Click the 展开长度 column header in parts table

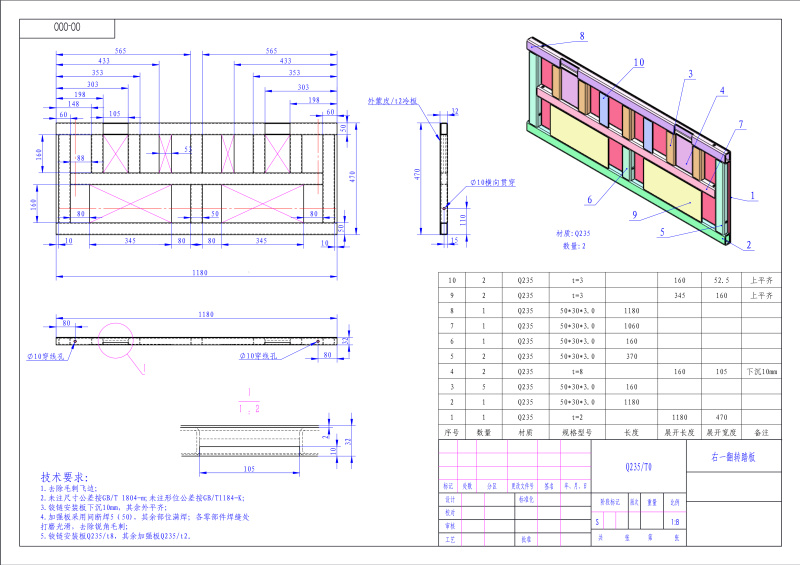point(679,433)
